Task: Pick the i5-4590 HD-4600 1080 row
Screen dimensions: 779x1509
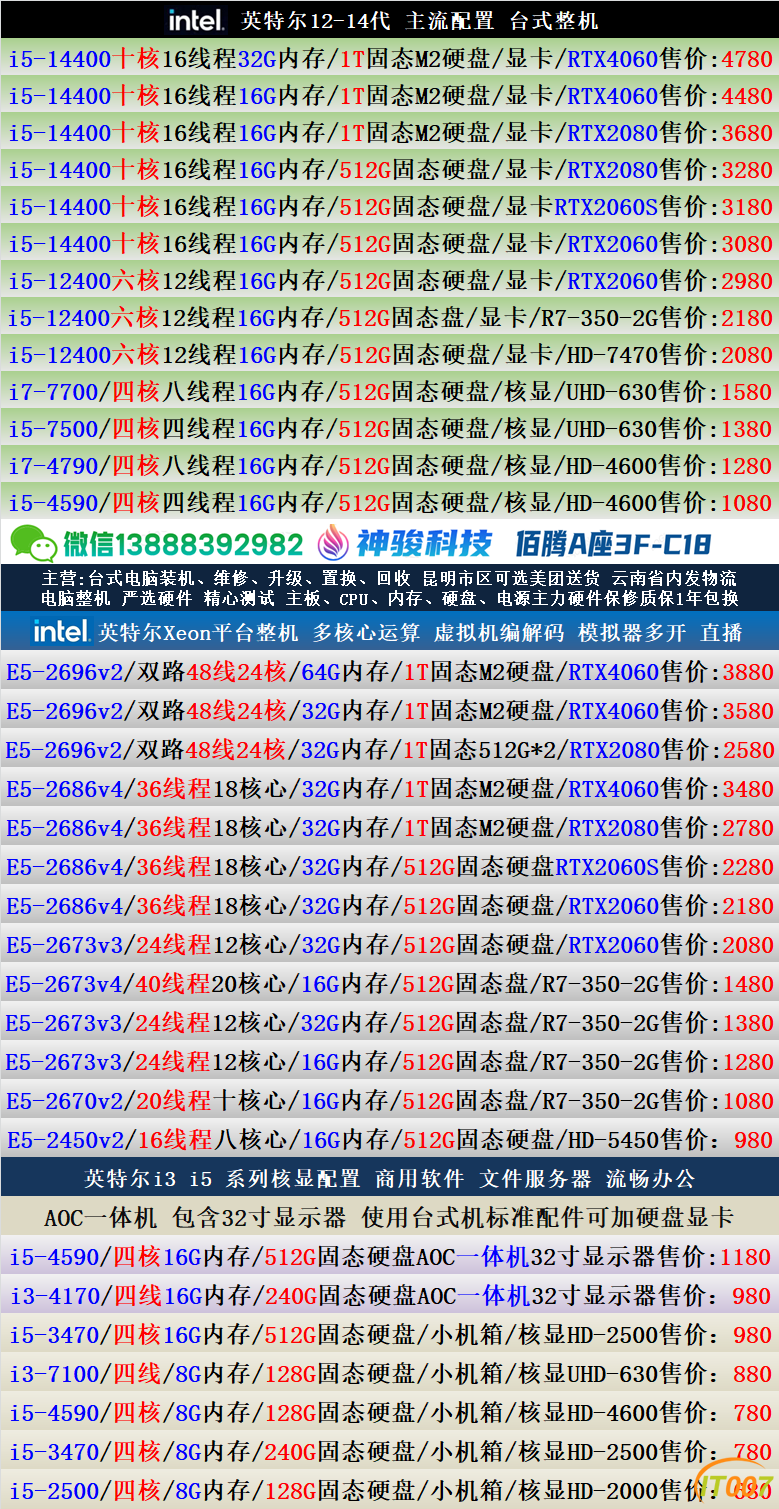Action: click(x=389, y=502)
